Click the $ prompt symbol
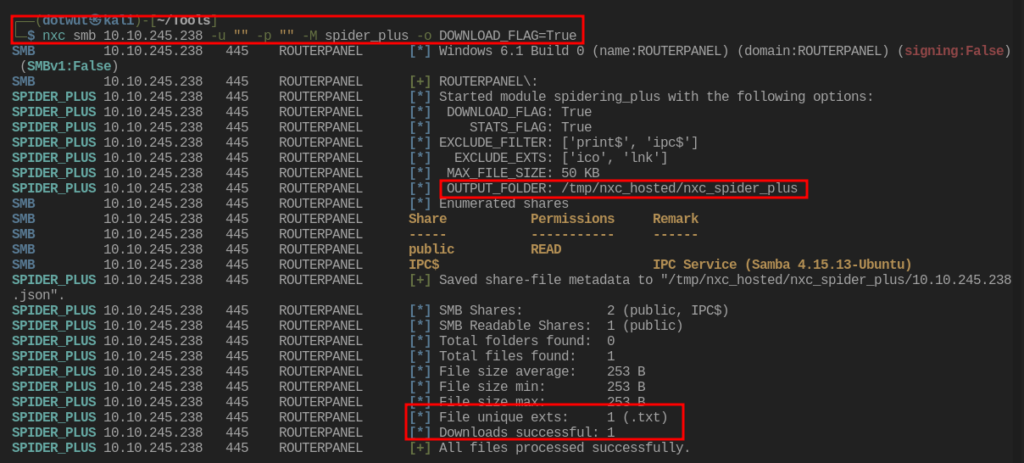The width and height of the screenshot is (1024, 463). [x=31, y=33]
